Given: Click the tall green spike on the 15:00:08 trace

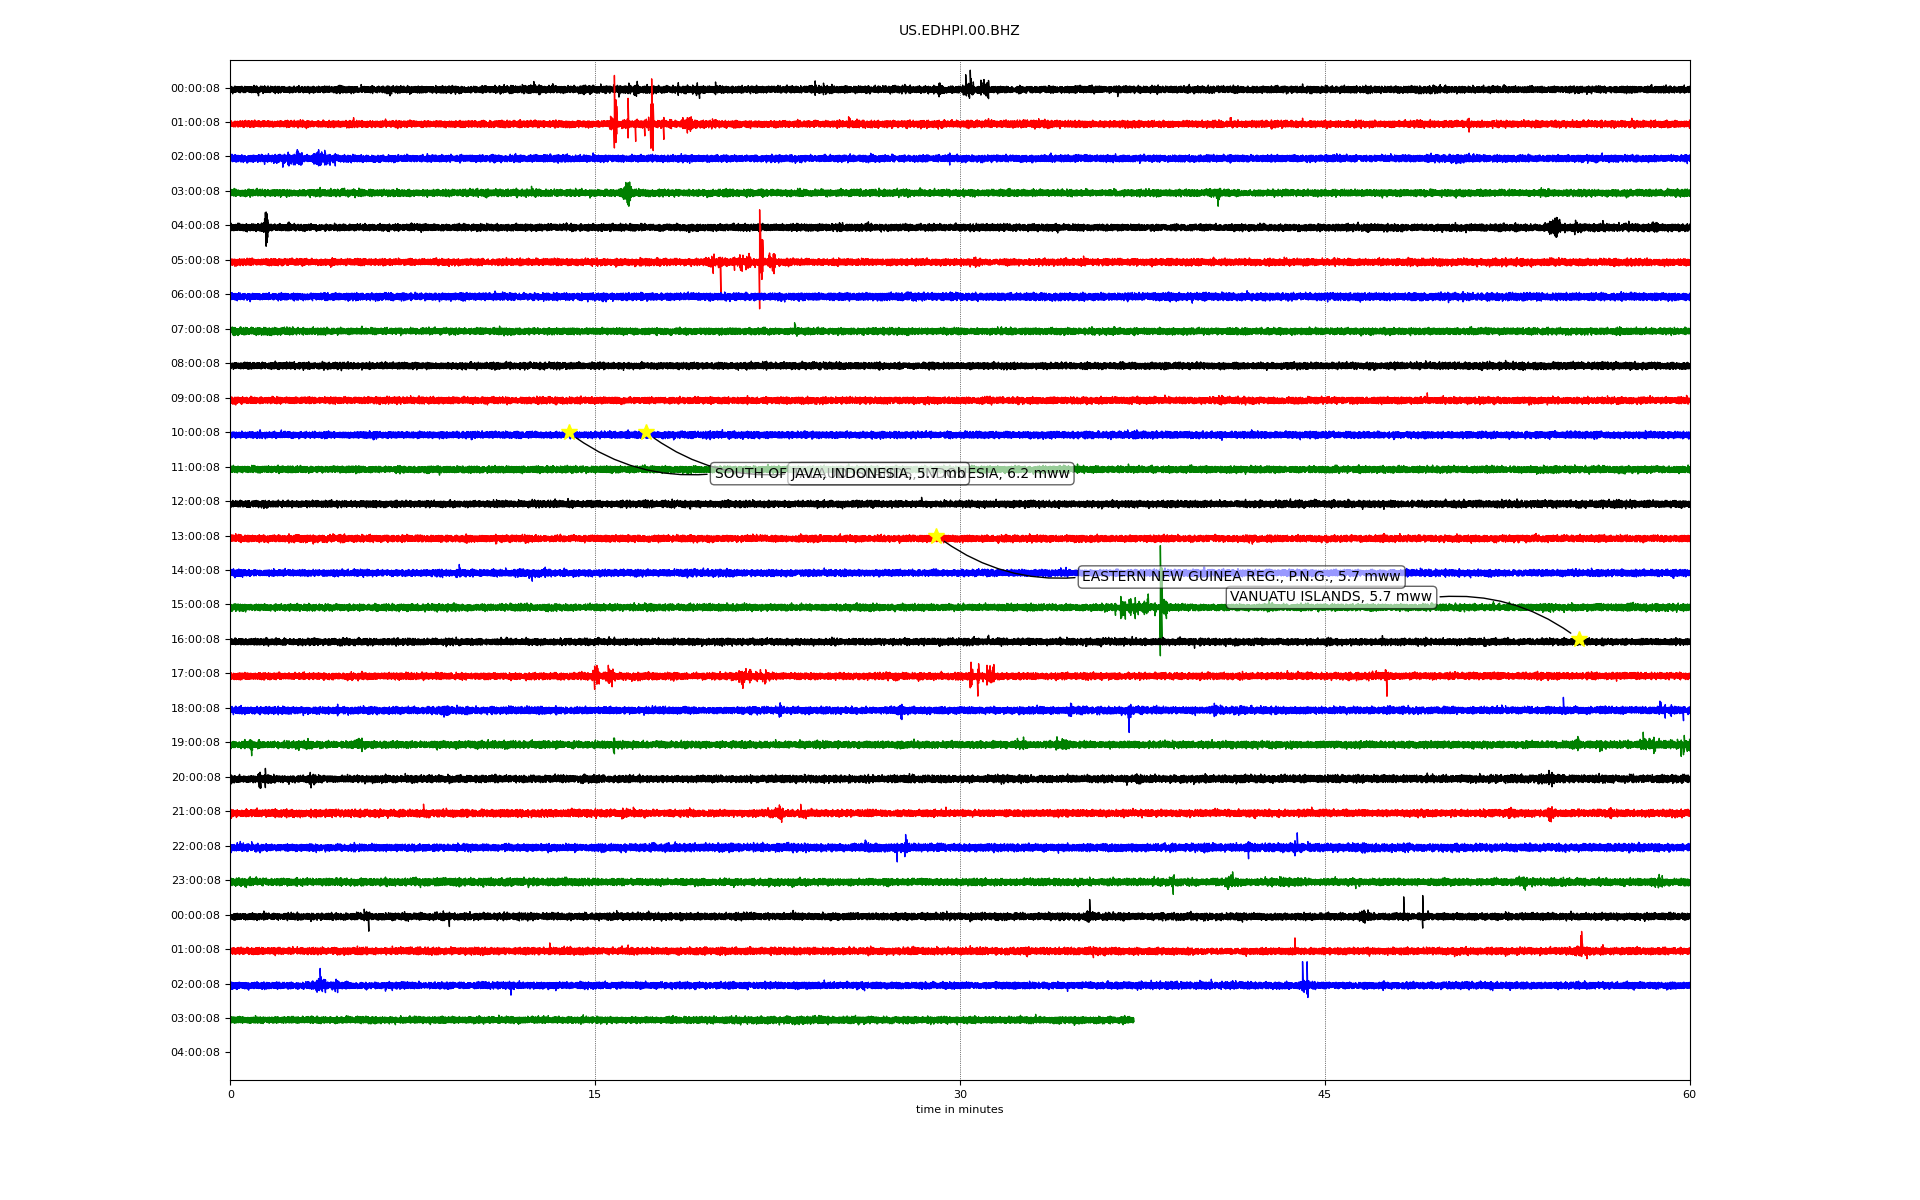Looking at the screenshot, I should tap(1160, 600).
